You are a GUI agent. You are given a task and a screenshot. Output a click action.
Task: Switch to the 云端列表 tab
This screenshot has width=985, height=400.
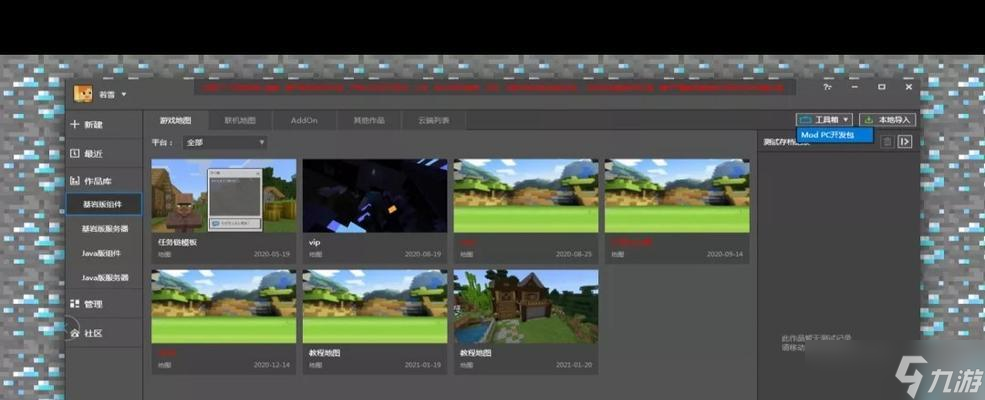coord(433,120)
